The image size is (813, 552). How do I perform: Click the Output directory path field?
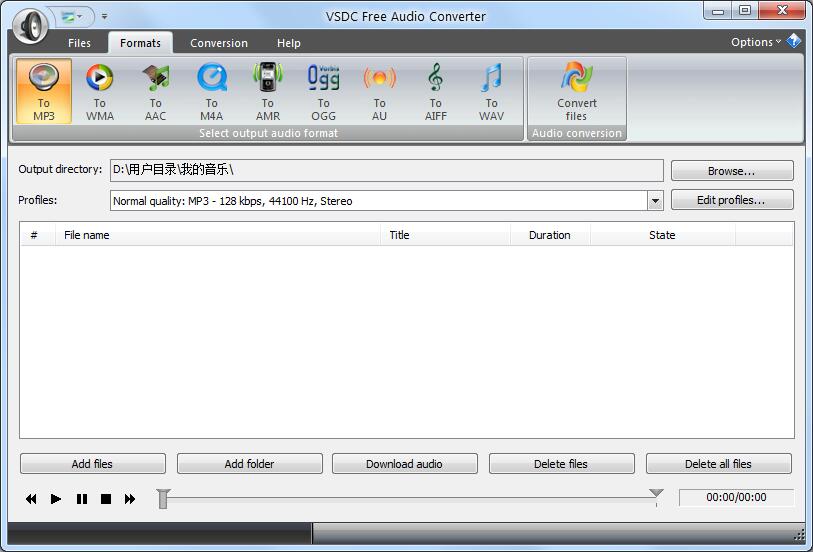[x=386, y=170]
